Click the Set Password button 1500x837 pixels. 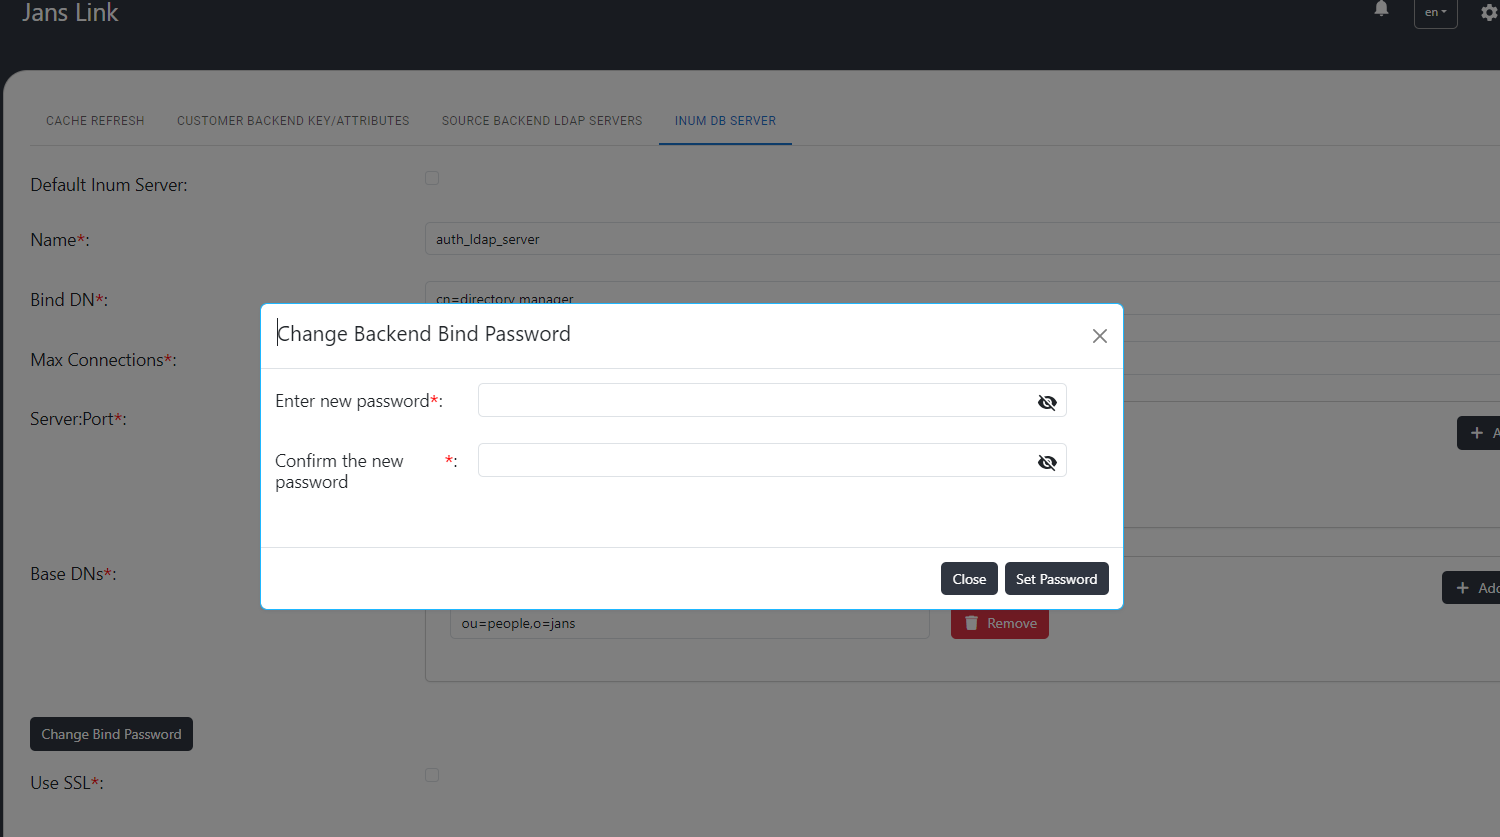point(1056,578)
